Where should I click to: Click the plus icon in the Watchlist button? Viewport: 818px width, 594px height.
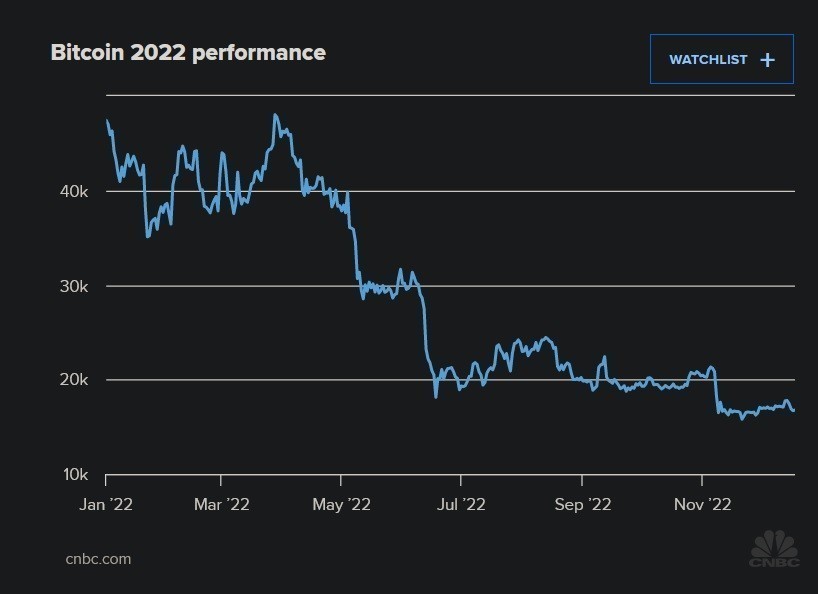pyautogui.click(x=767, y=60)
